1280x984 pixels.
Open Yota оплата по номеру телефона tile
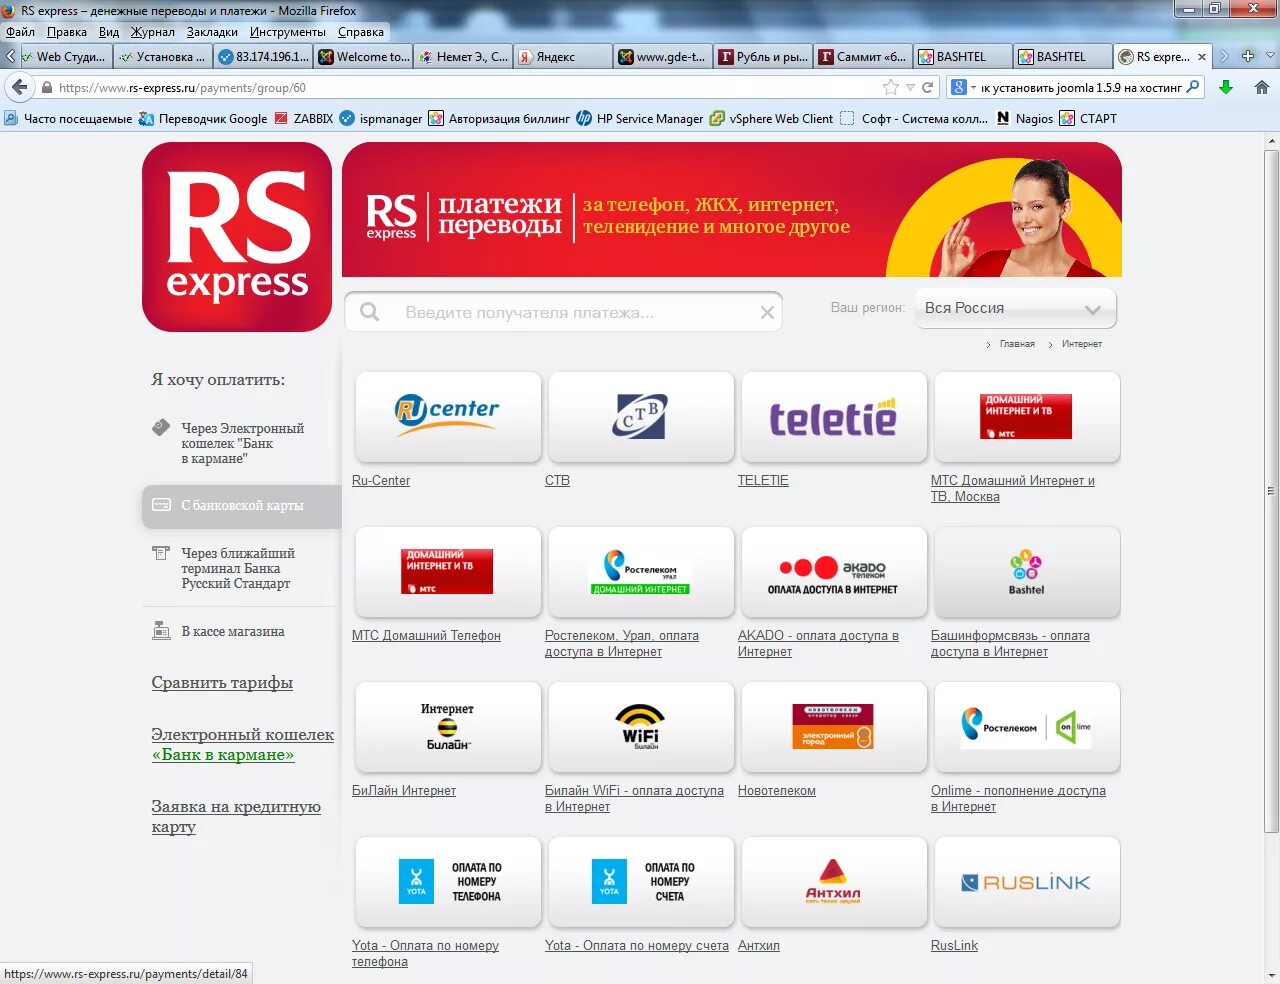click(448, 882)
